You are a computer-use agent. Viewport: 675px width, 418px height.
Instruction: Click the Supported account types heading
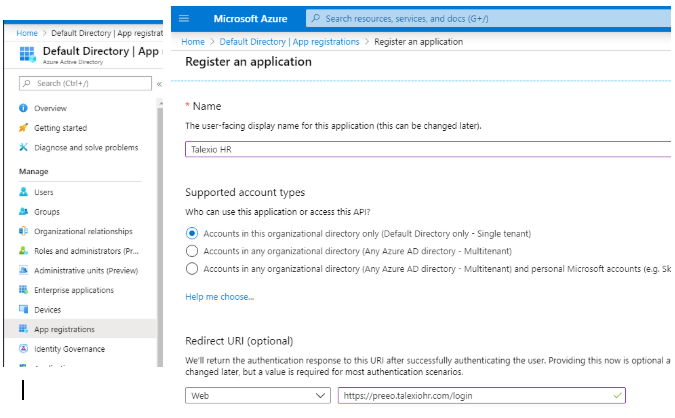(245, 192)
